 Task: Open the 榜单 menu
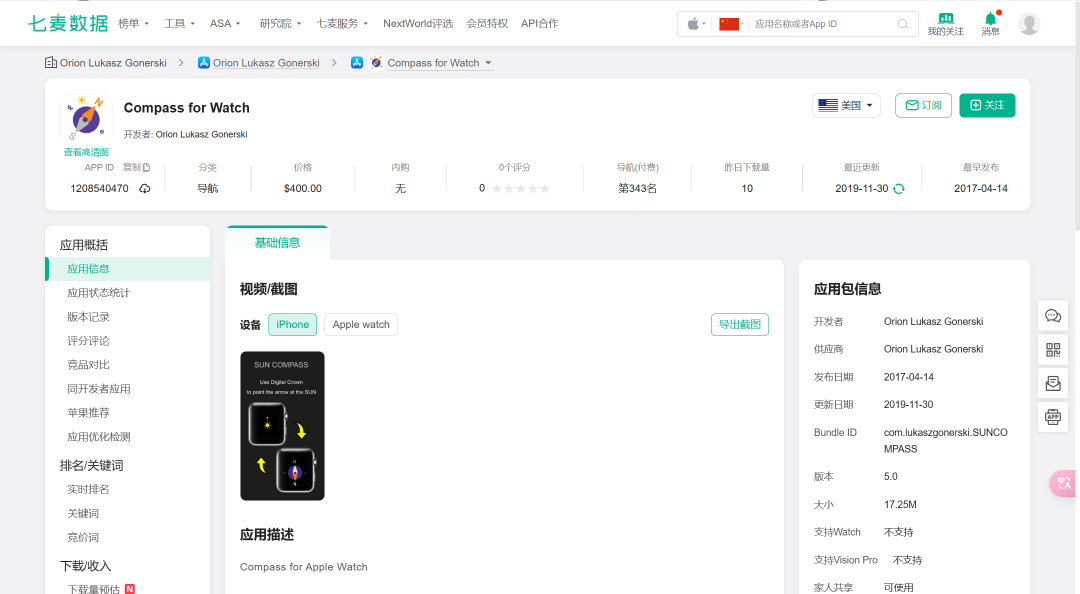pos(134,23)
